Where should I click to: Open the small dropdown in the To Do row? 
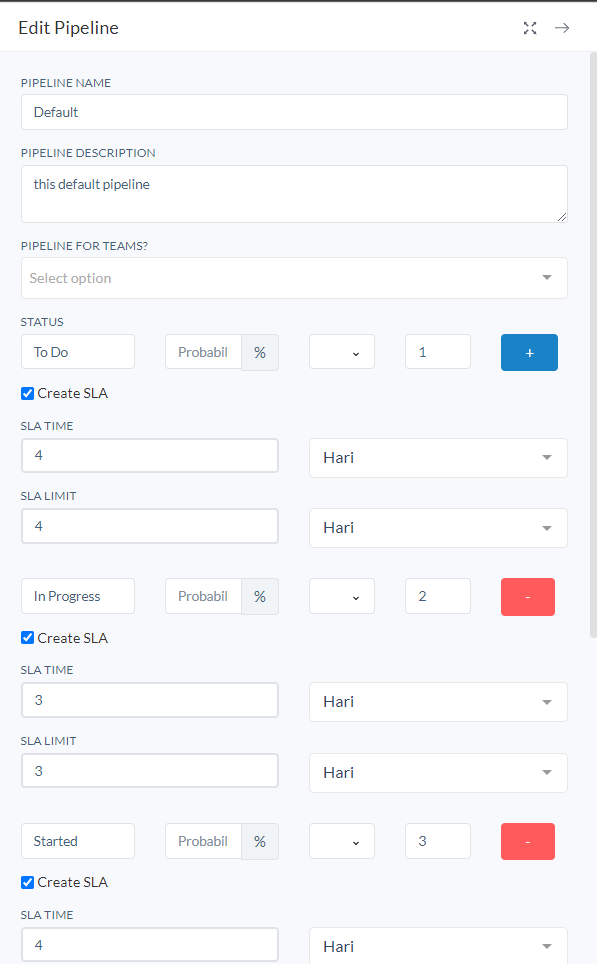click(342, 352)
